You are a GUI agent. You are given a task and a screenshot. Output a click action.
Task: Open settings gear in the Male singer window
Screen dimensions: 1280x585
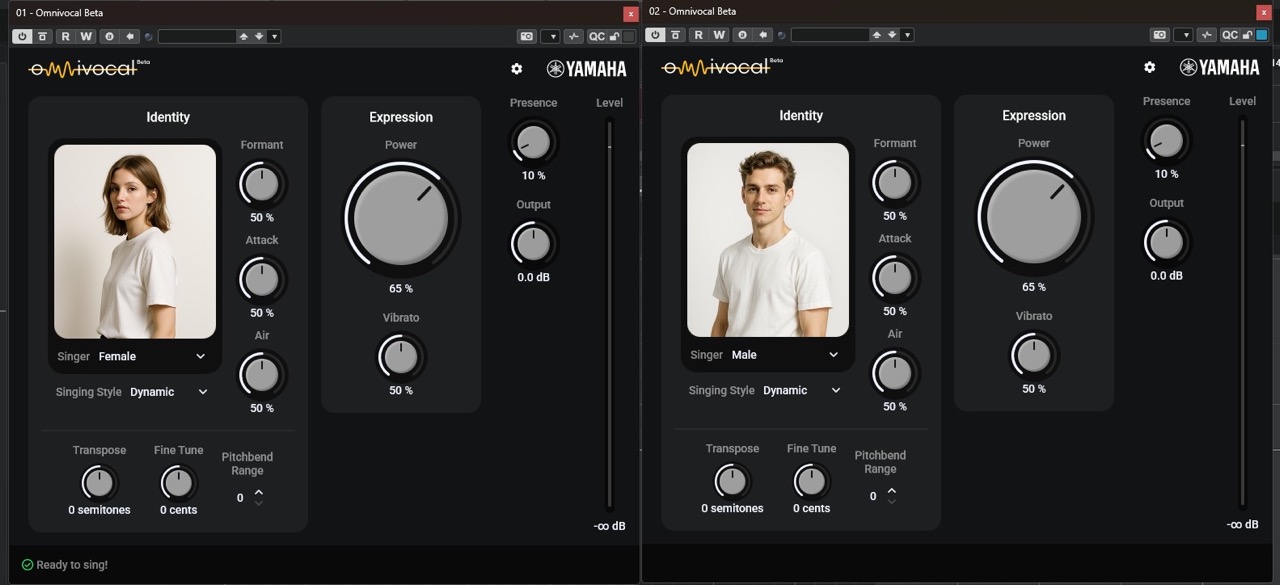(1149, 67)
